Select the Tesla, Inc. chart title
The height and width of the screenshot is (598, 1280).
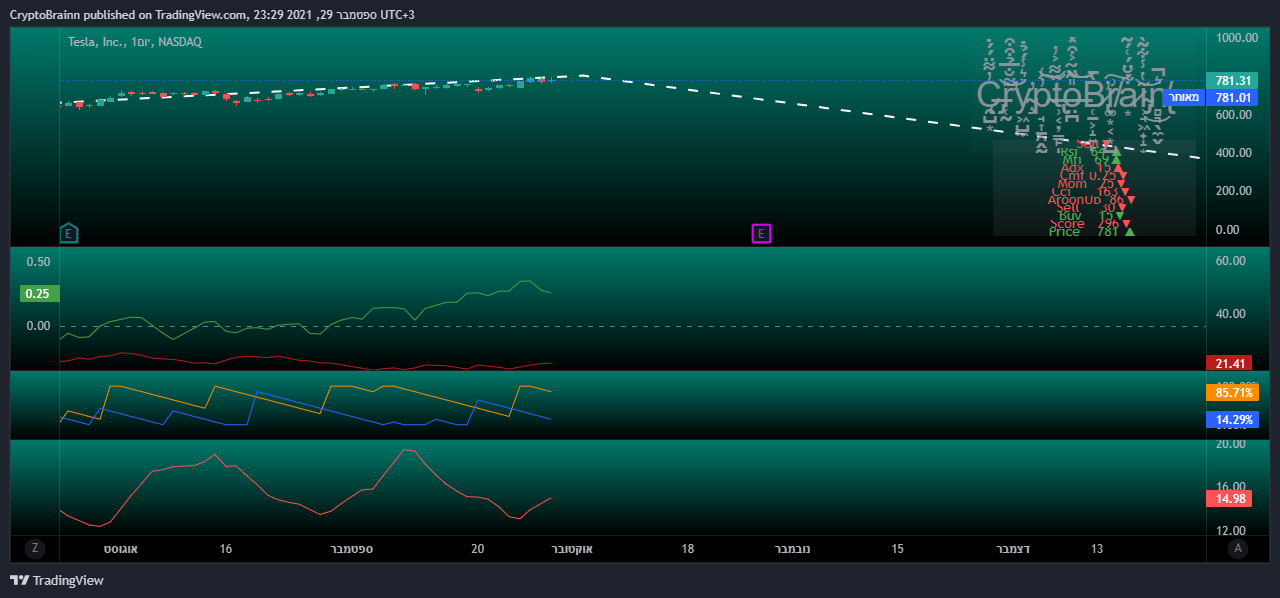(135, 42)
